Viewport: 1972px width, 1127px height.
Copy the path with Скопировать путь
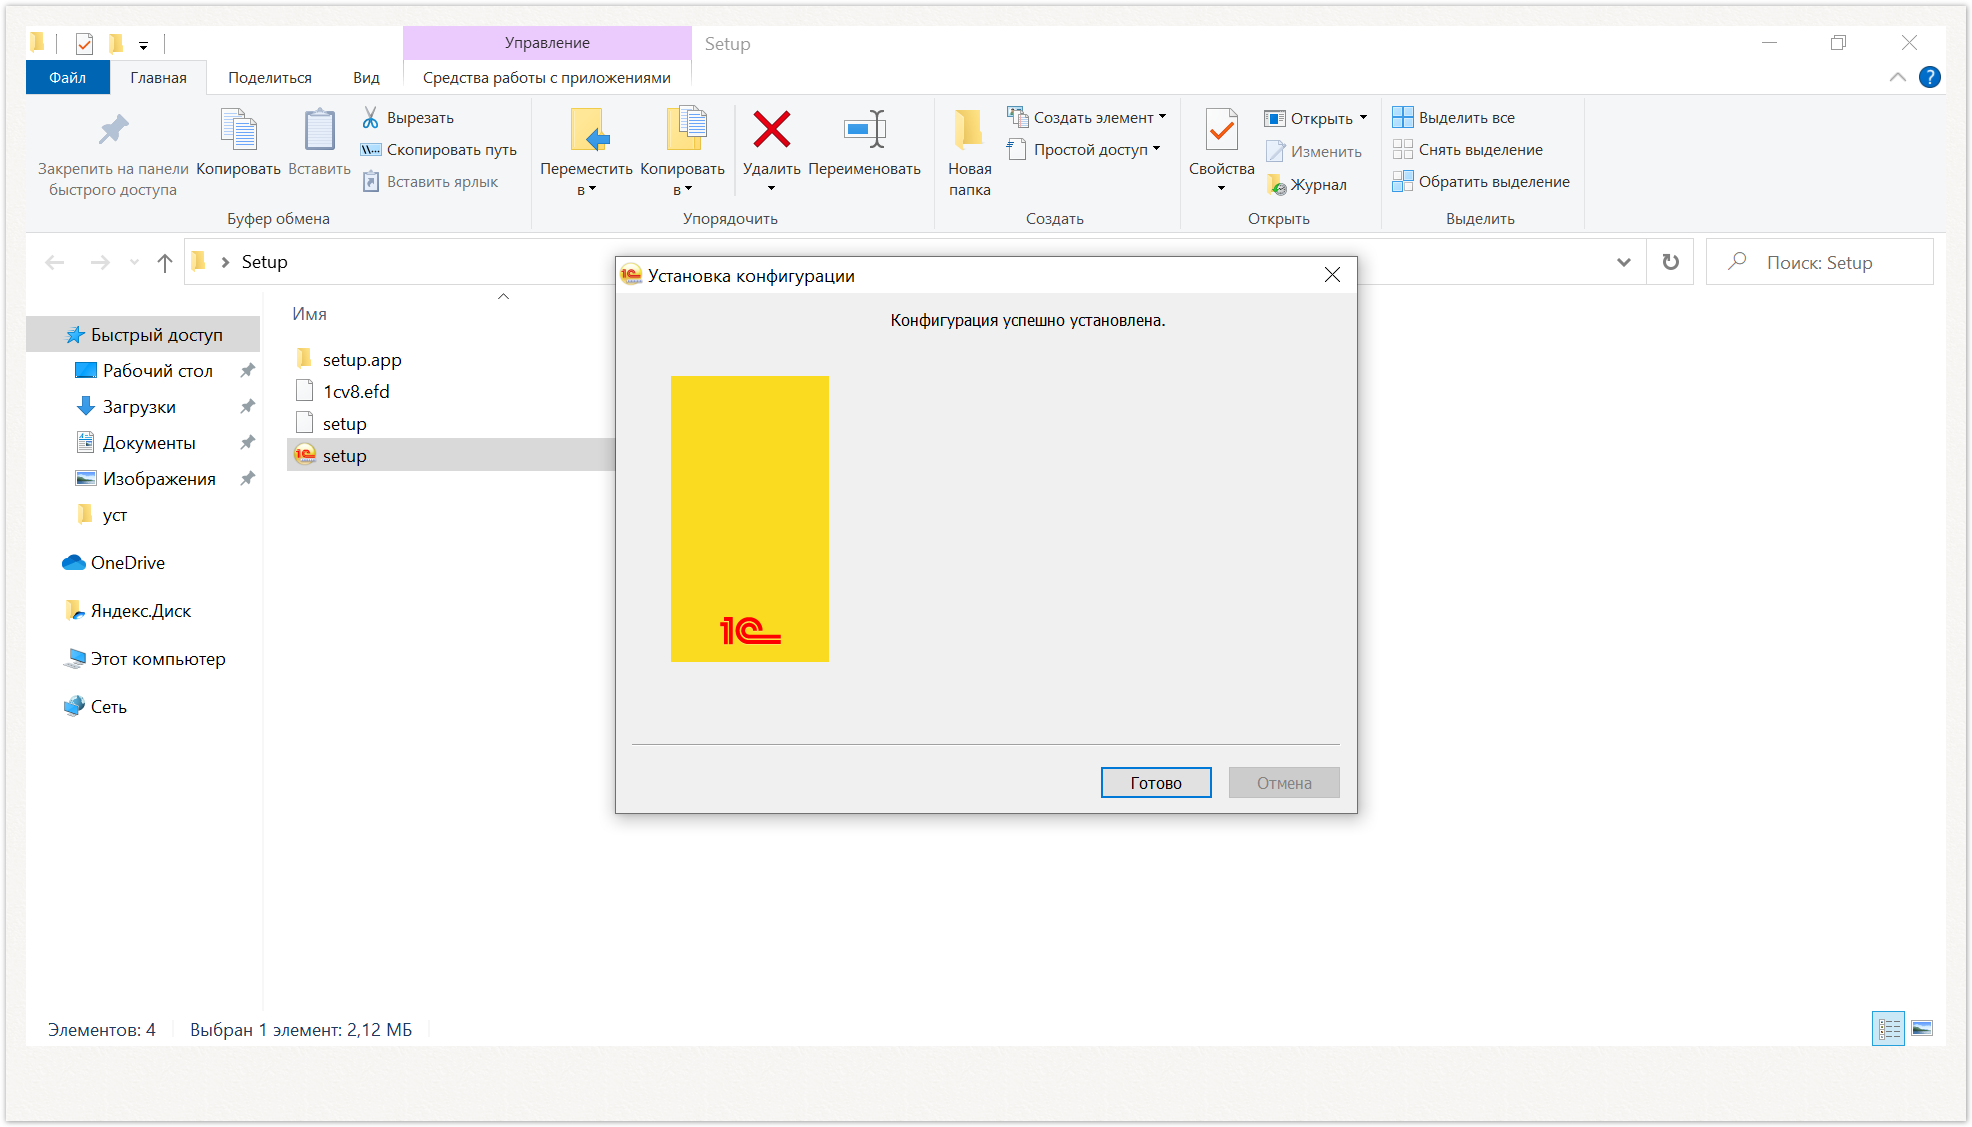[439, 150]
